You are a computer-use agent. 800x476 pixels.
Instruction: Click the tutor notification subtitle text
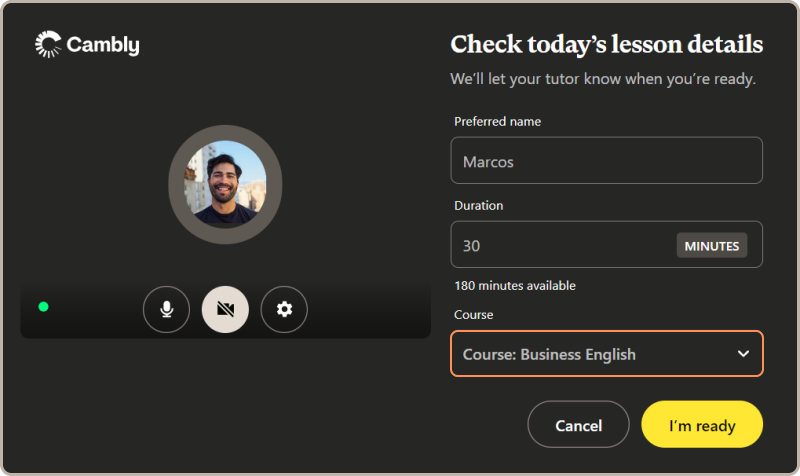click(602, 78)
